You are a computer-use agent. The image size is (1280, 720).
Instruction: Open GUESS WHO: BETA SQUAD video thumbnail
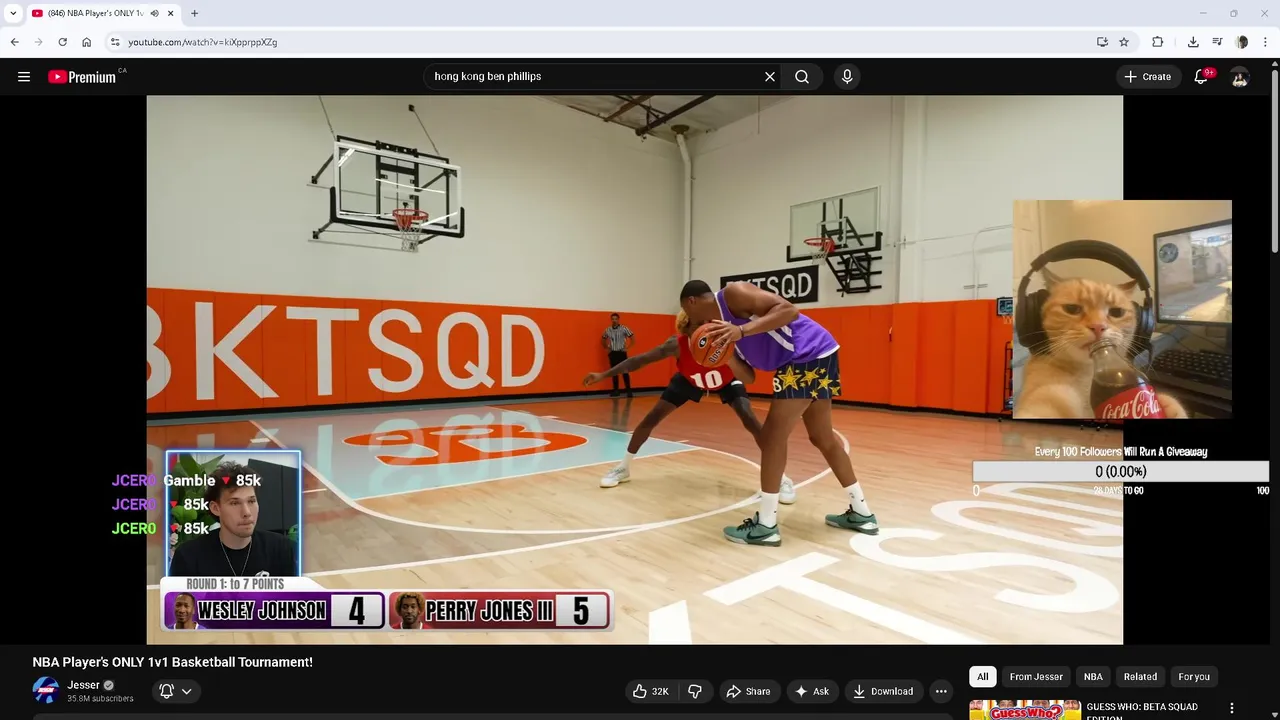tap(1025, 710)
